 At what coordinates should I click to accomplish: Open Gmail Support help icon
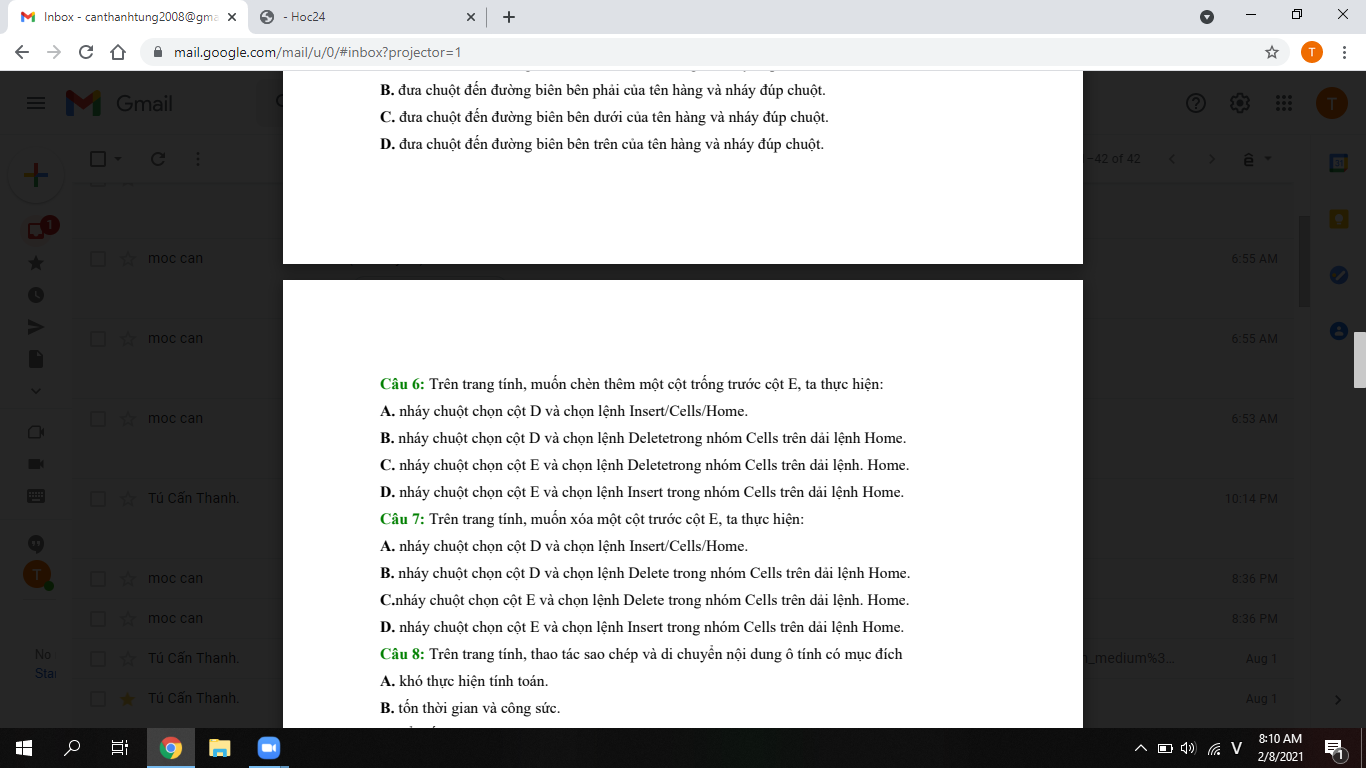pos(1195,103)
